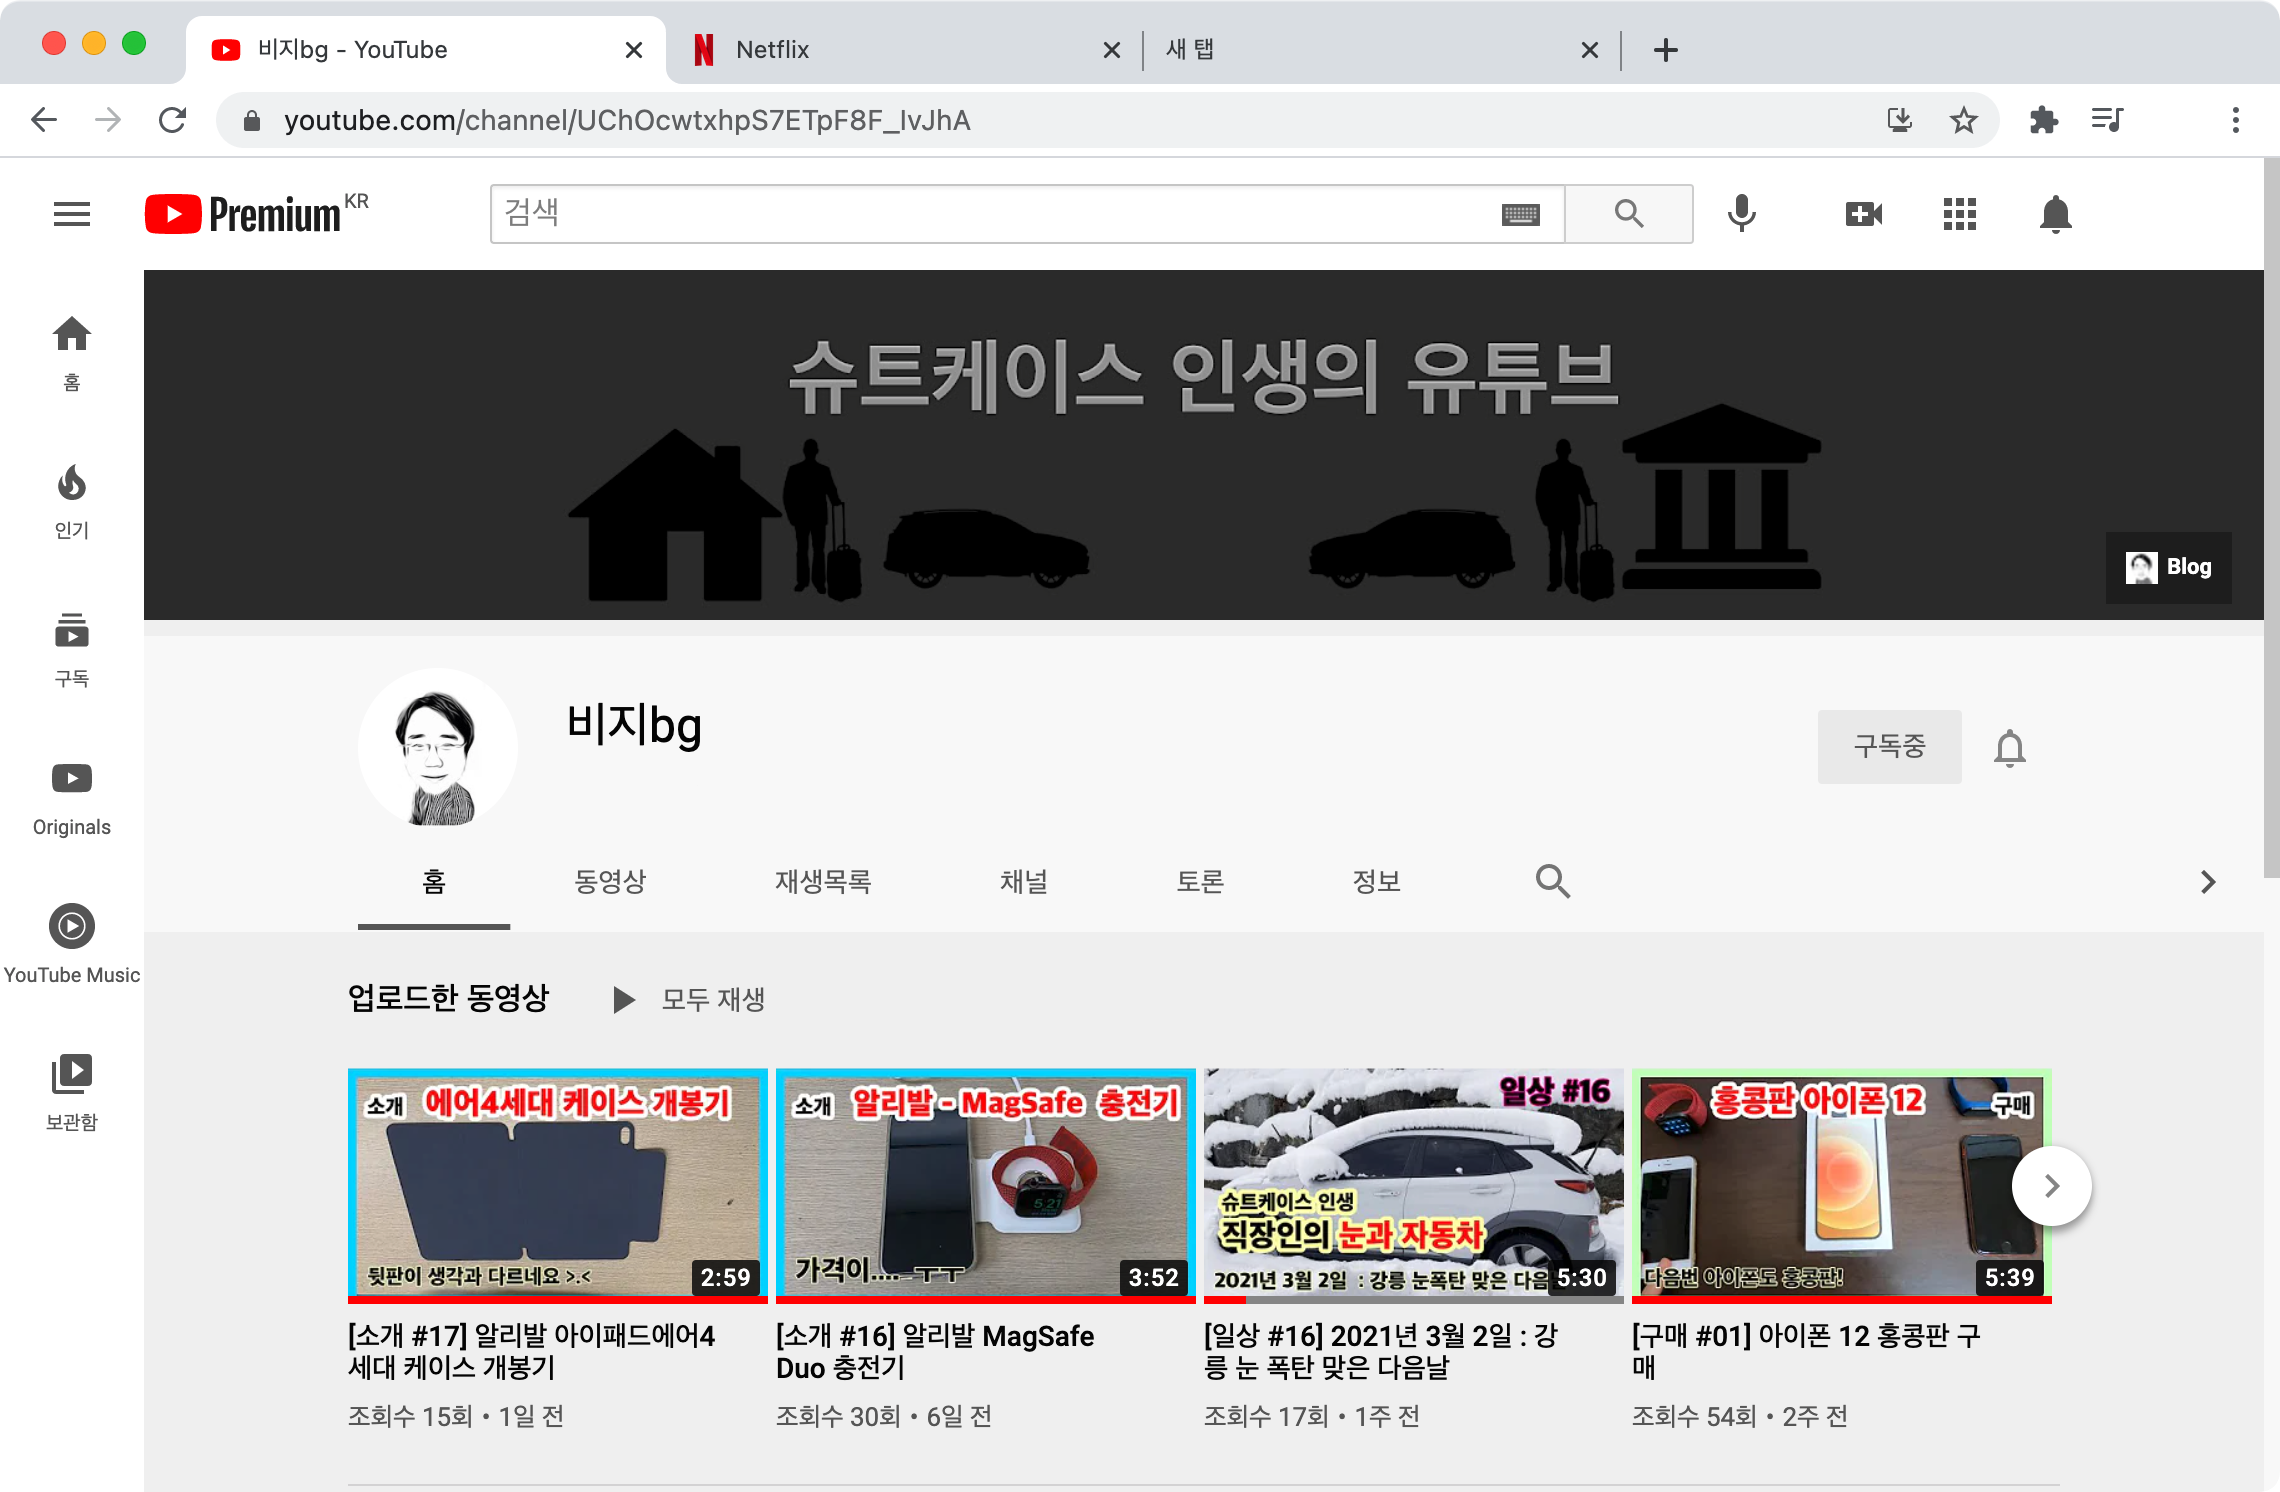Open notifications bell in YouTube header
Image resolution: width=2280 pixels, height=1492 pixels.
click(x=2055, y=213)
